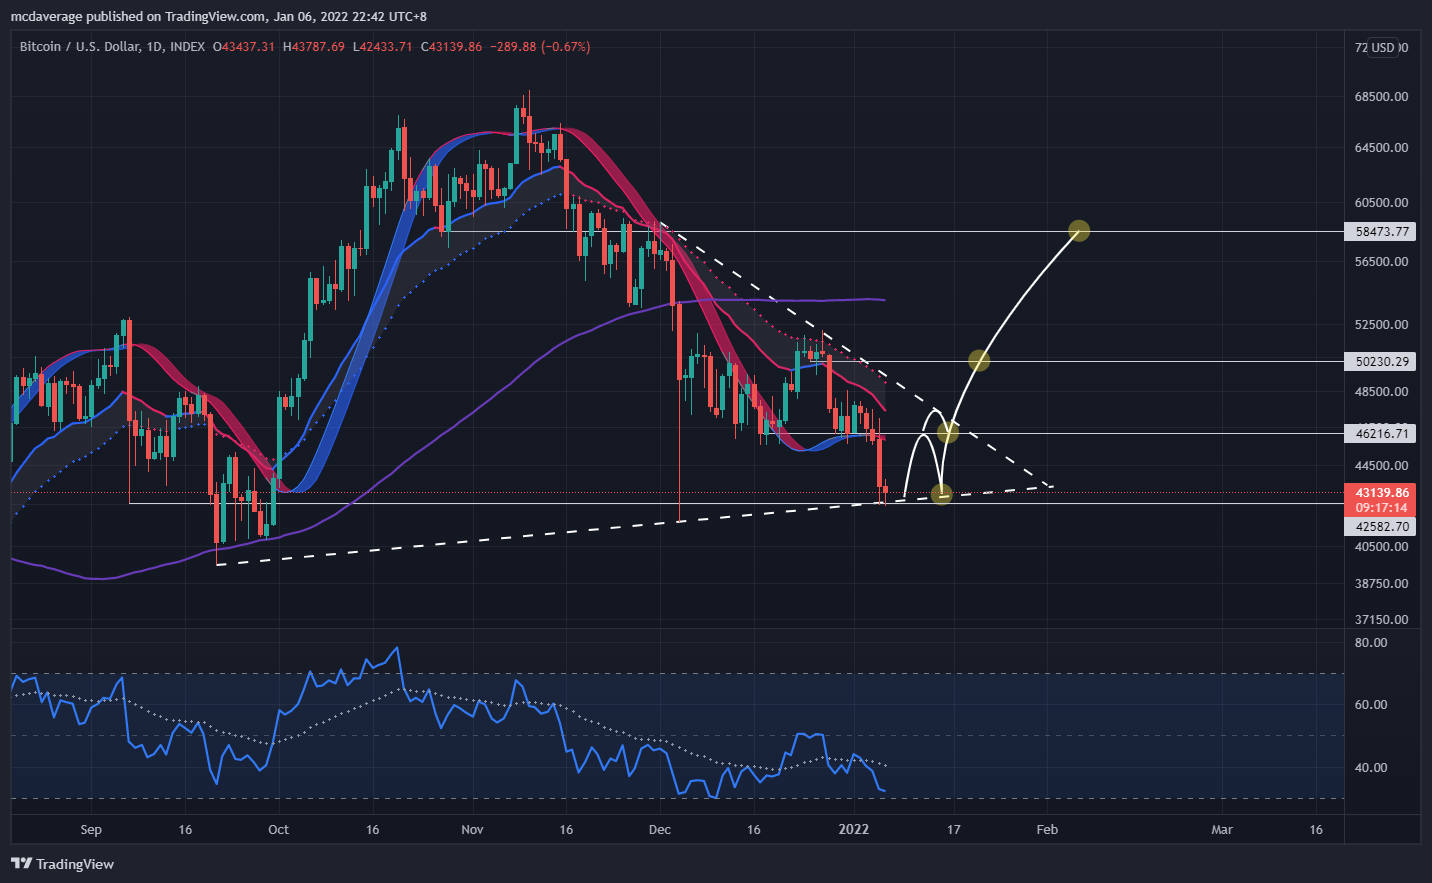
Task: Click the 44500.00 price axis tick
Action: point(1381,466)
